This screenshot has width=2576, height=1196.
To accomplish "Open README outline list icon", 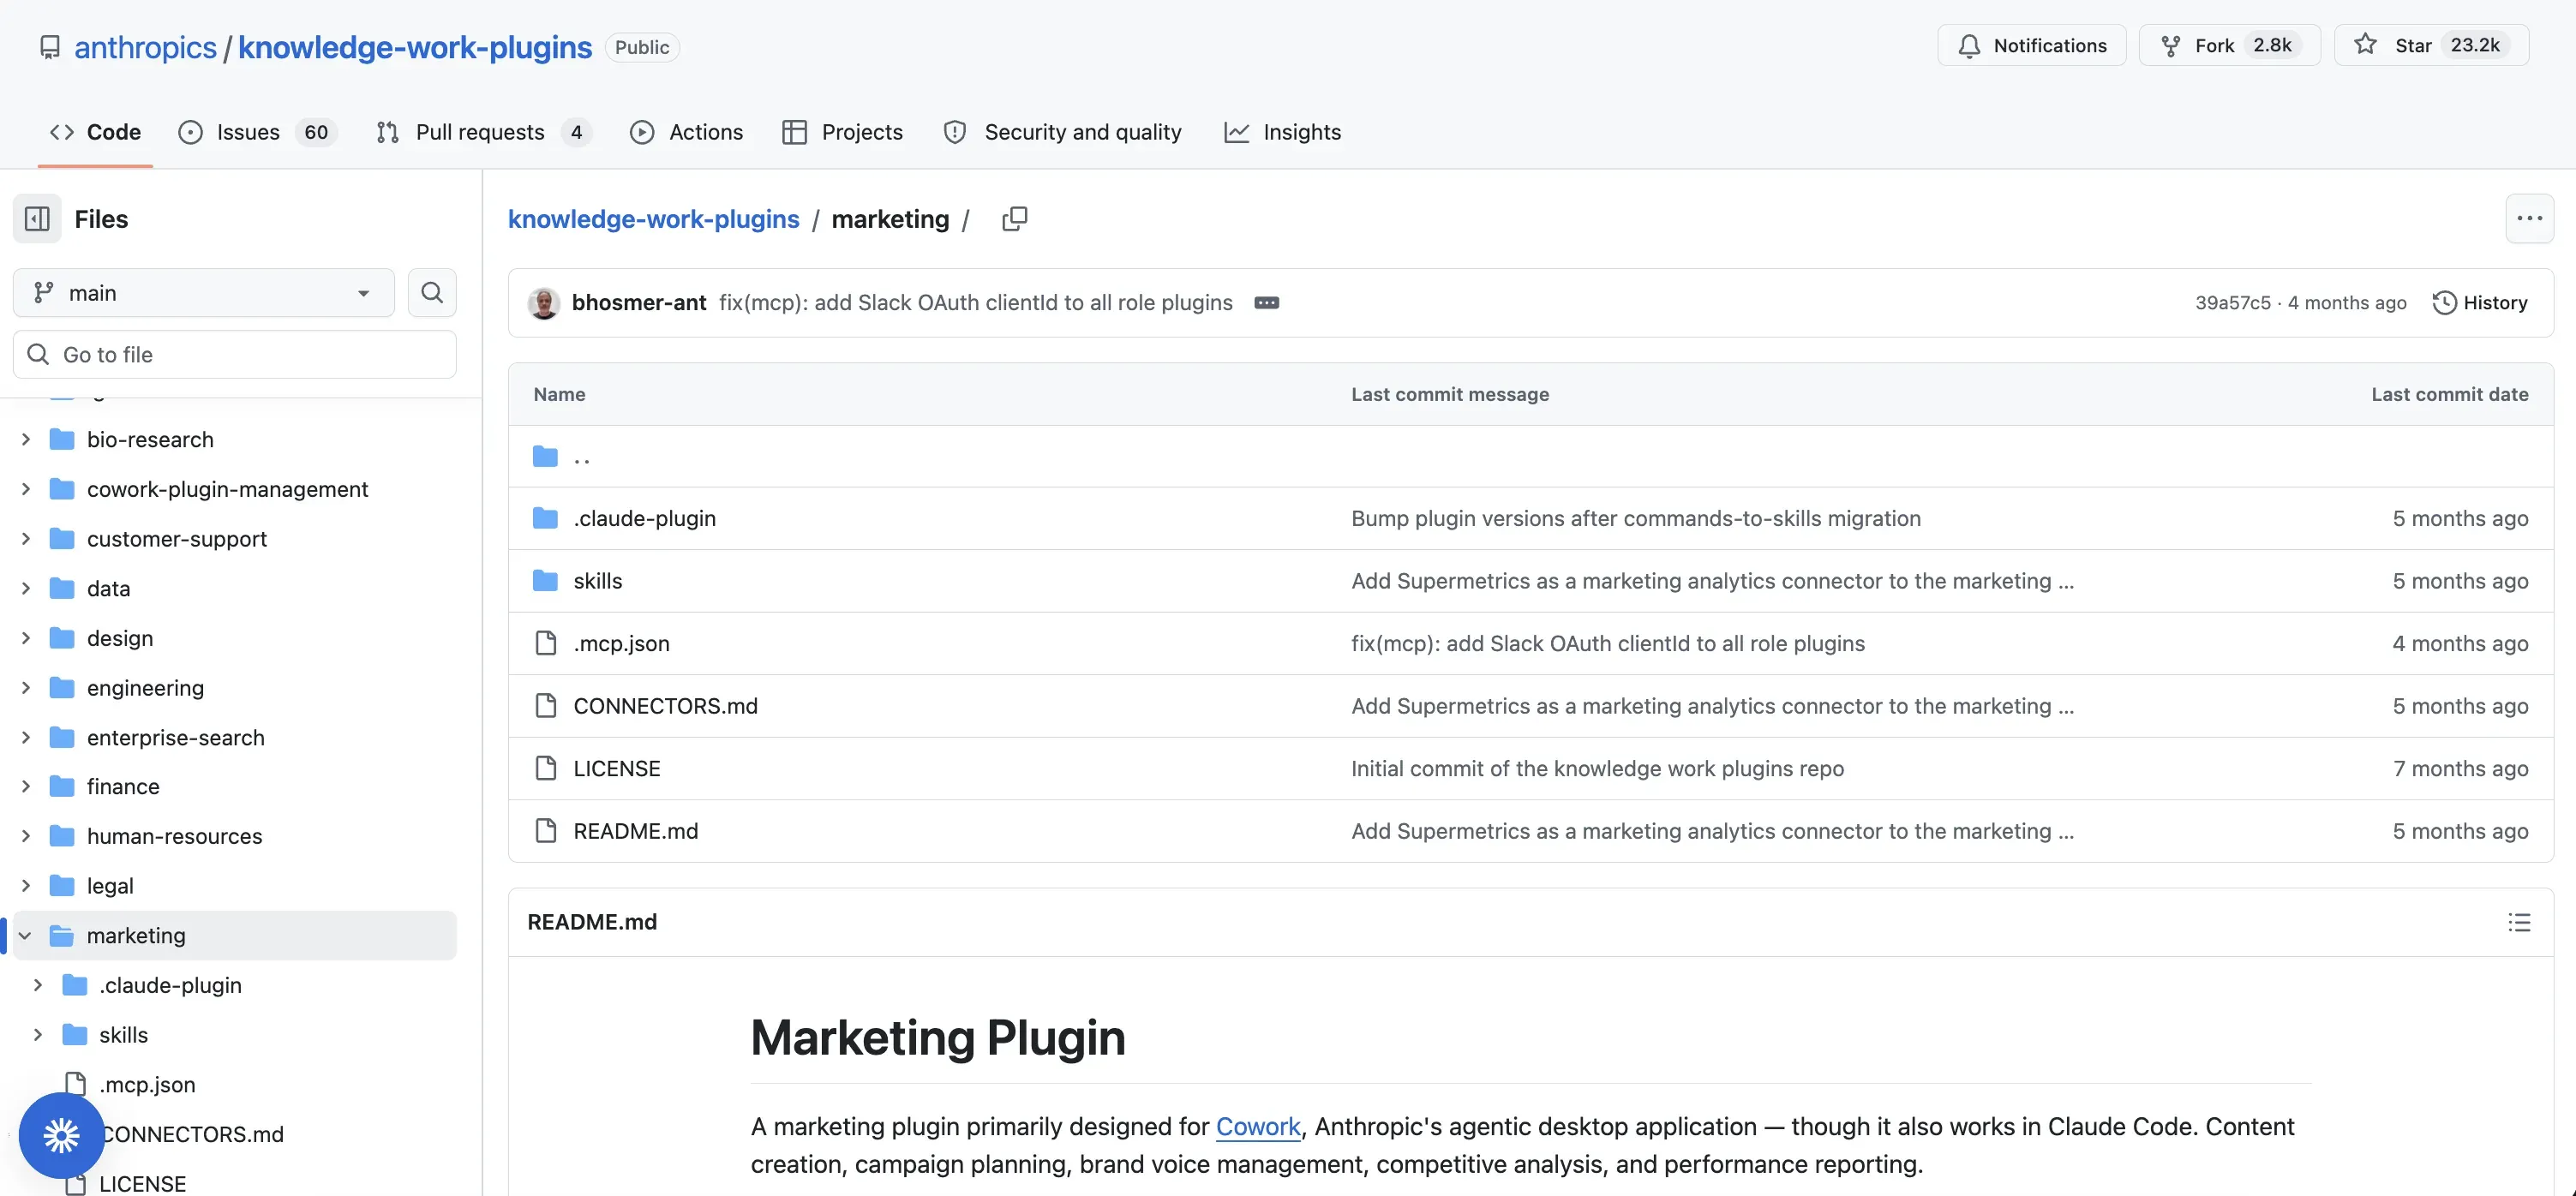I will coord(2519,922).
